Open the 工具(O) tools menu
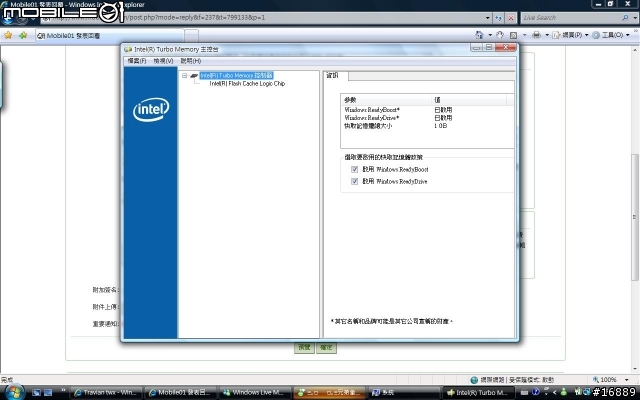The width and height of the screenshot is (640, 400). point(611,35)
